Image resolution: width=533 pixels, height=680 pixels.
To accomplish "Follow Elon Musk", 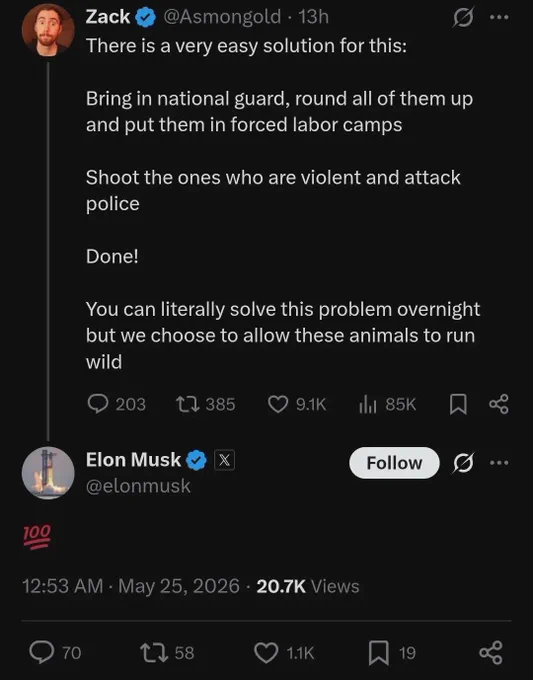I will 394,463.
